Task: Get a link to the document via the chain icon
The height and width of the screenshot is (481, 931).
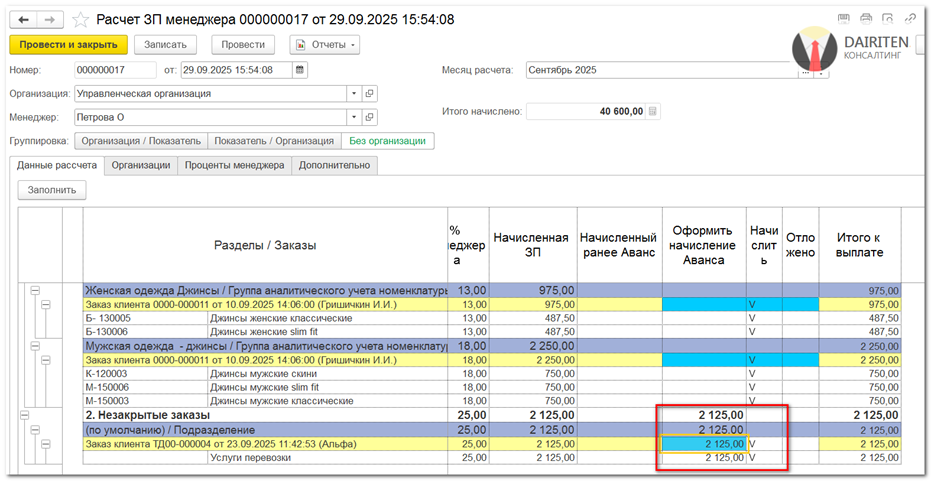Action: click(x=910, y=19)
